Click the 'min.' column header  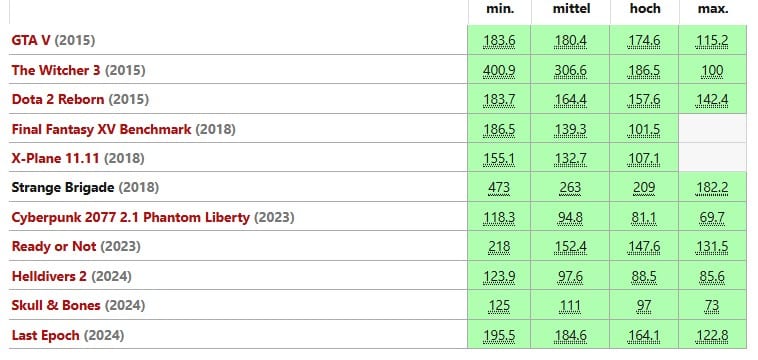(500, 9)
